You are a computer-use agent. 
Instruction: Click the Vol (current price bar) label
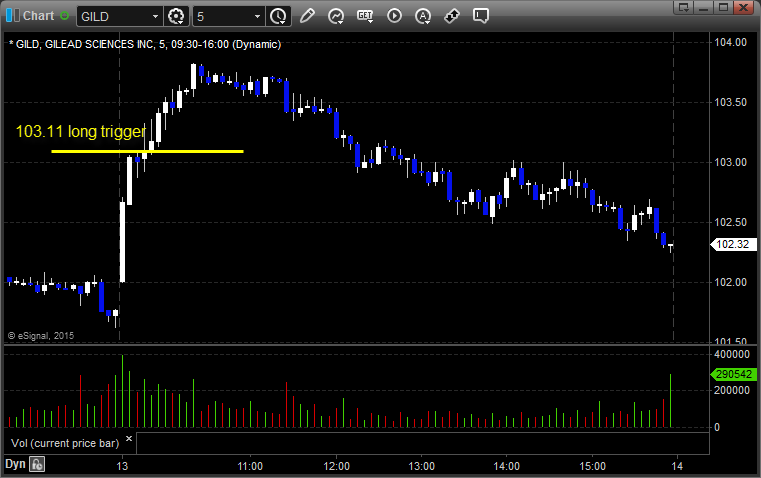(x=65, y=443)
